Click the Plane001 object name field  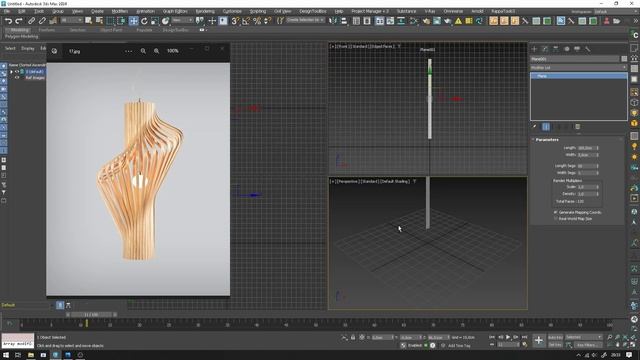click(574, 59)
